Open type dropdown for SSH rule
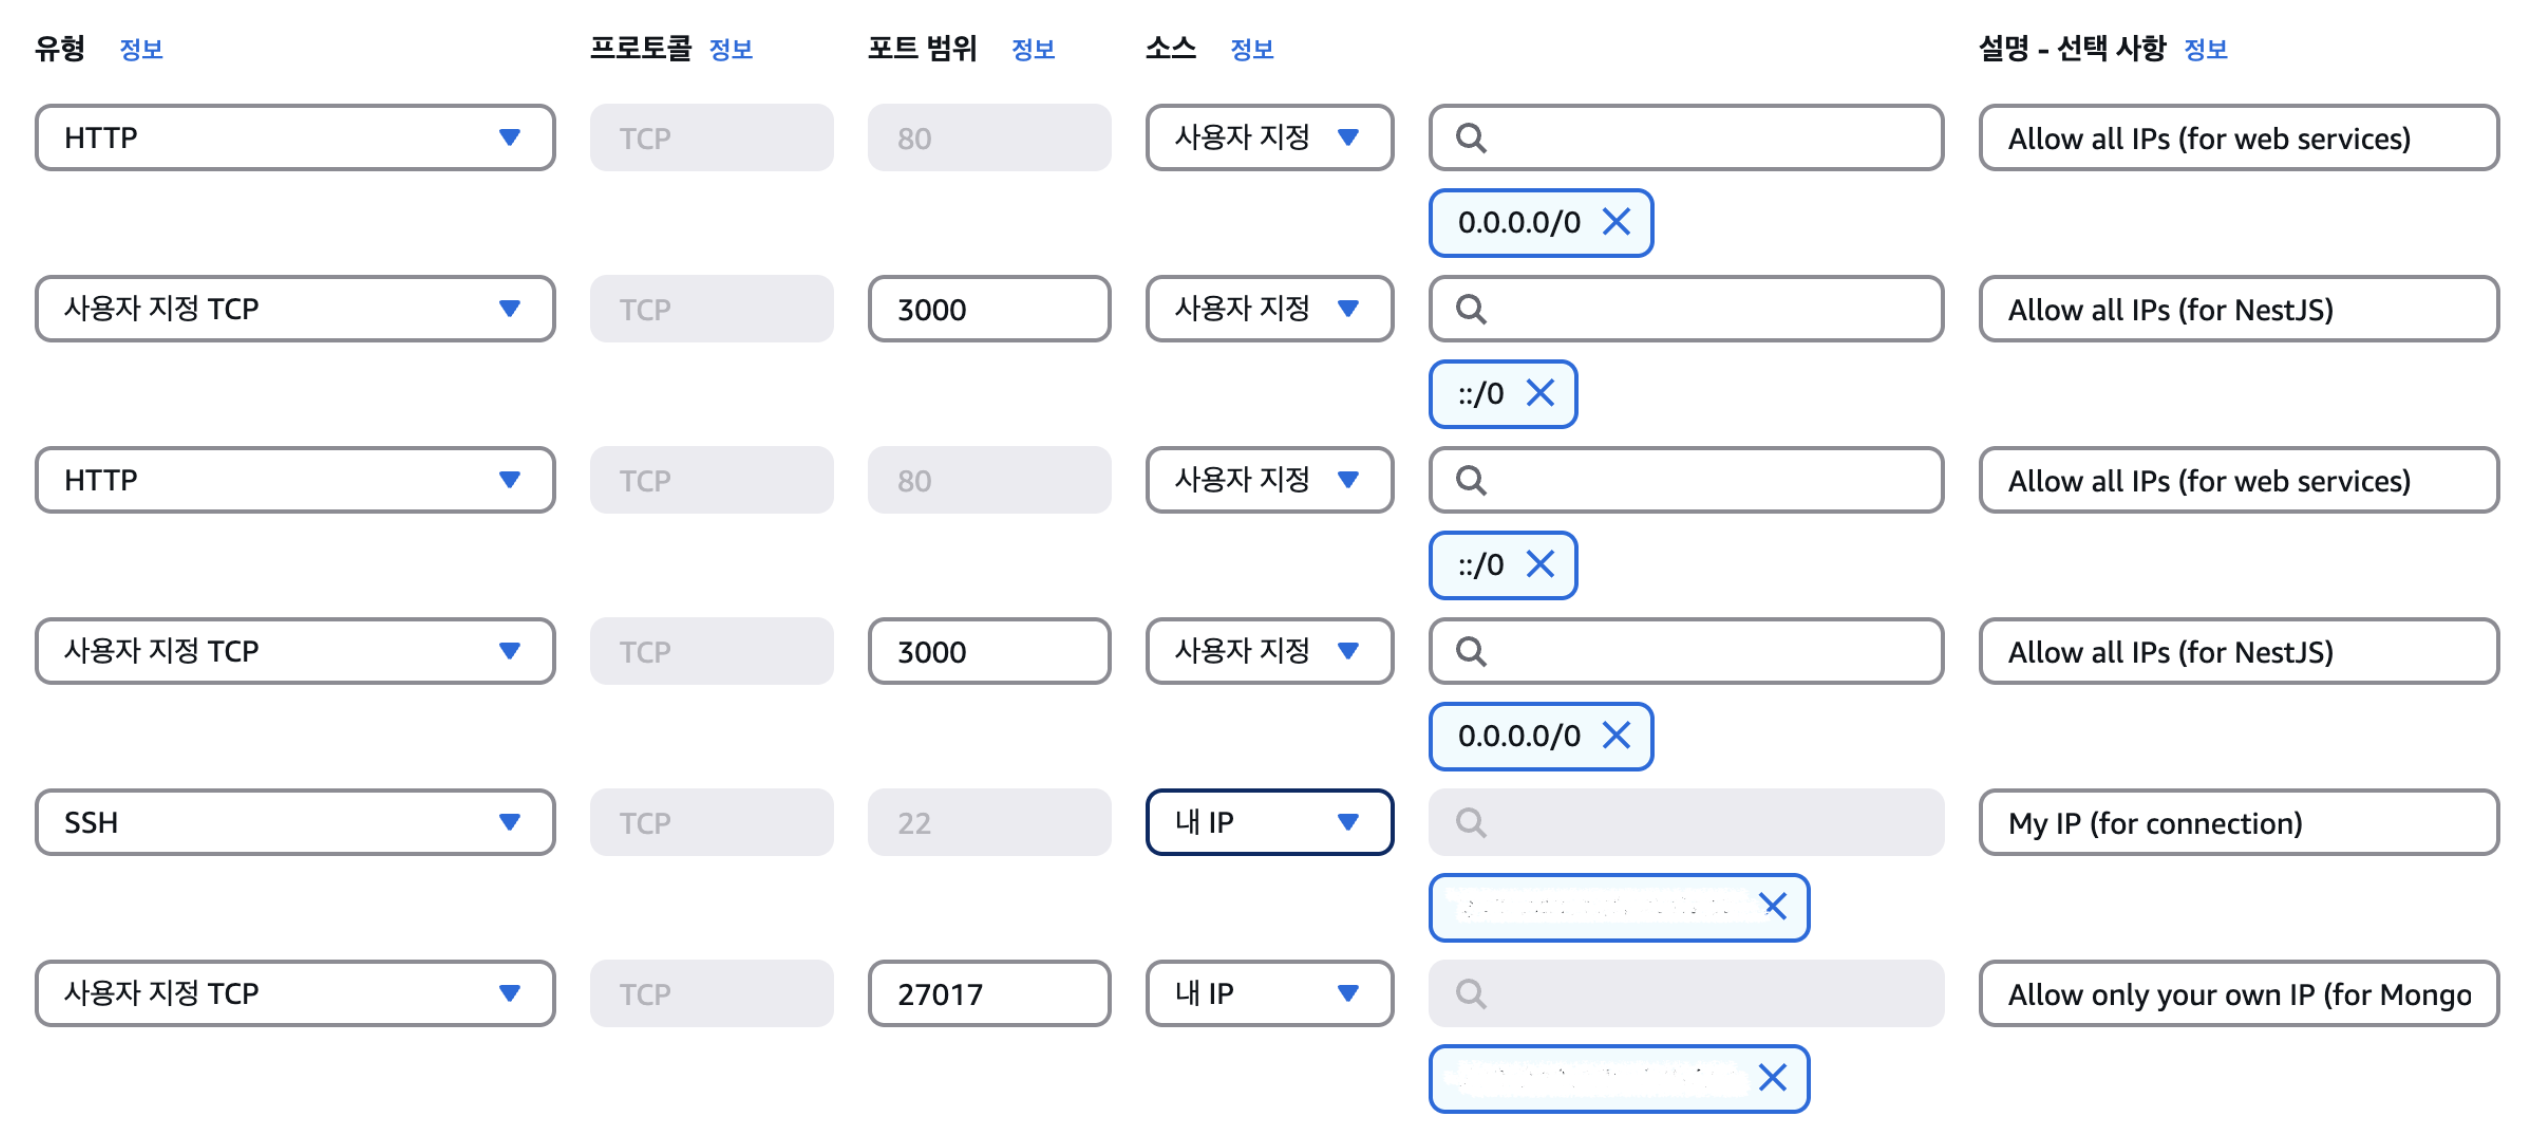The width and height of the screenshot is (2524, 1144). (x=295, y=822)
